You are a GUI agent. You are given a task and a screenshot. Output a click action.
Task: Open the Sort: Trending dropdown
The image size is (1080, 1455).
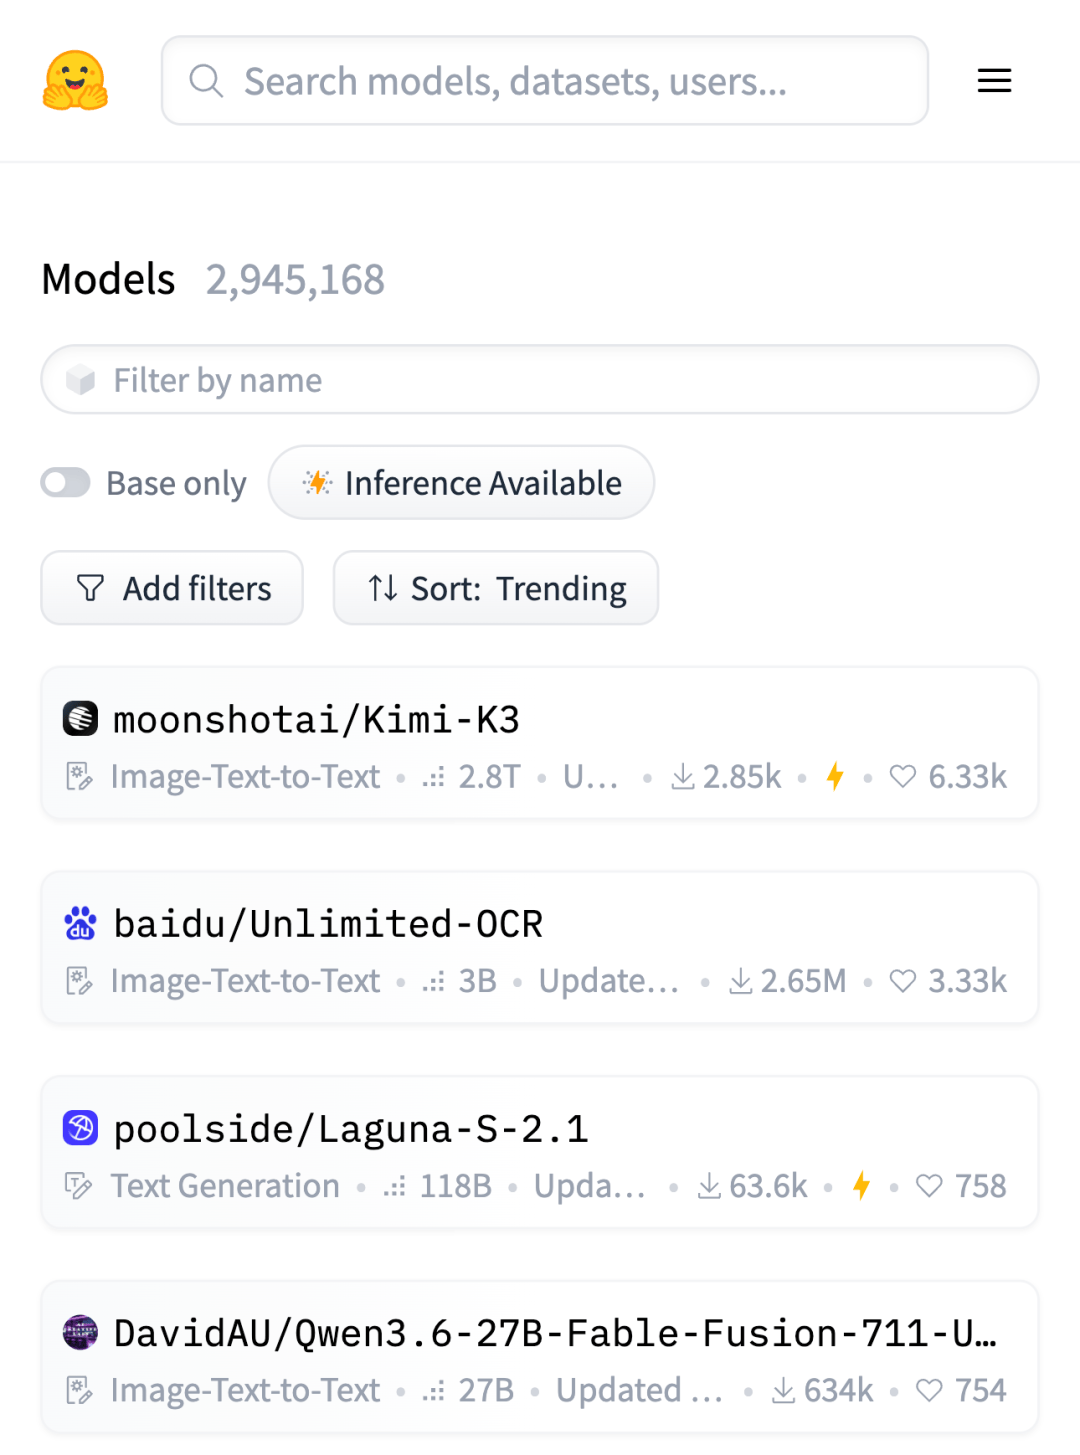[496, 588]
